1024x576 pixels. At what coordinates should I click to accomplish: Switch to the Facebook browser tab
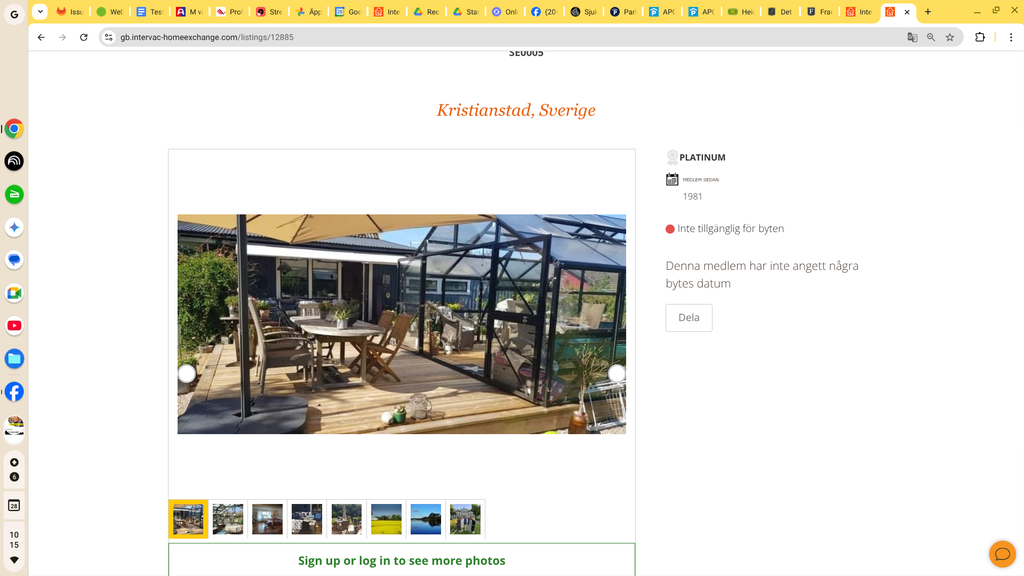coord(543,12)
